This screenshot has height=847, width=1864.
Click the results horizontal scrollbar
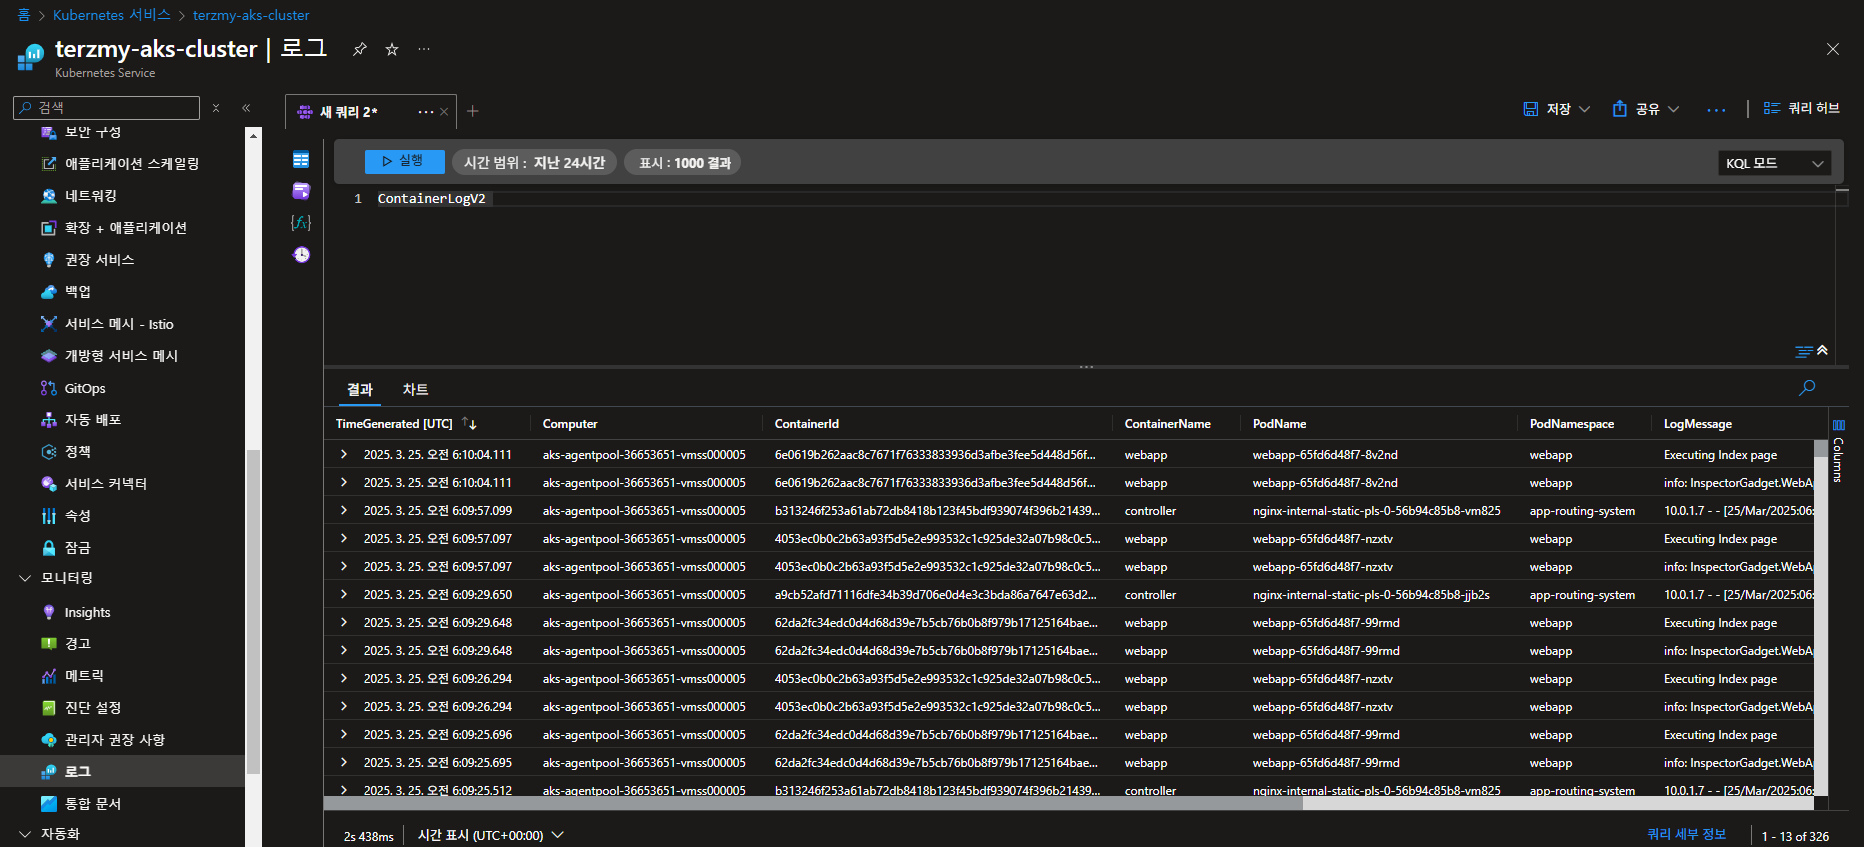point(814,803)
